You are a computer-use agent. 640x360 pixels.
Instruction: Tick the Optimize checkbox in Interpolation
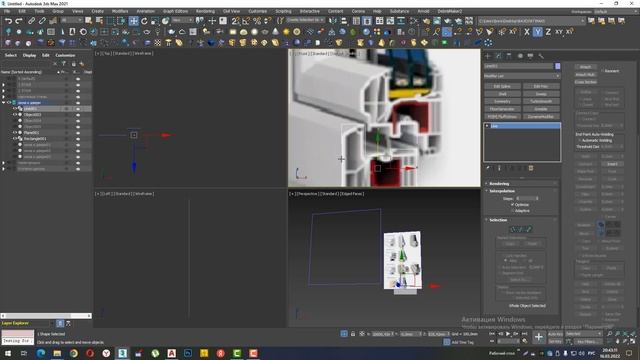(513, 204)
